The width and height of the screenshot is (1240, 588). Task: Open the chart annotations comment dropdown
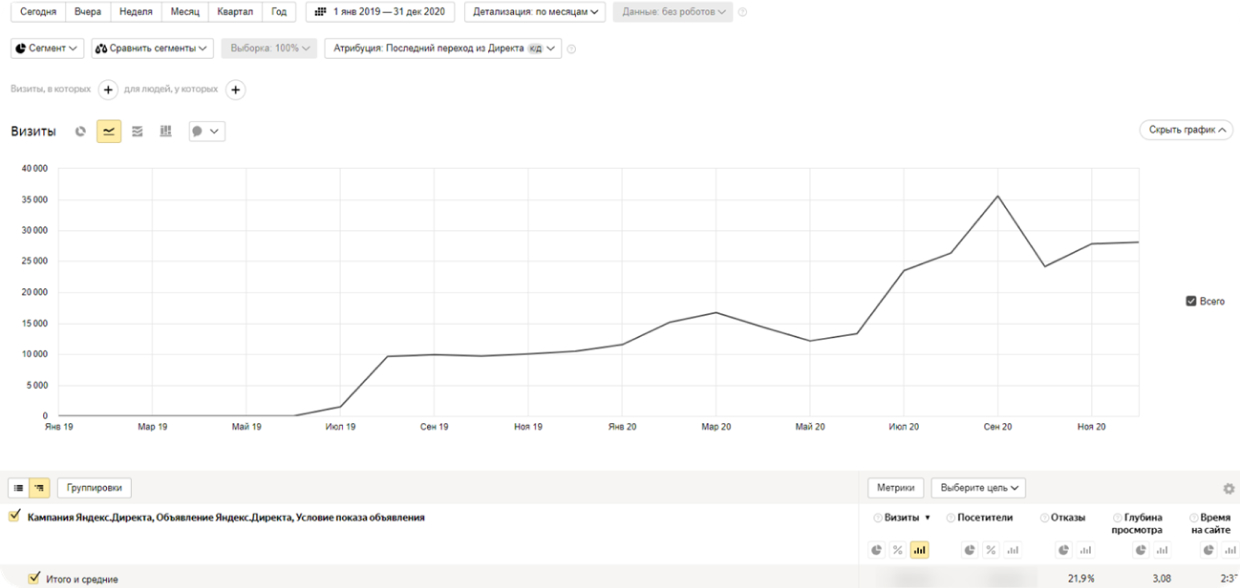(x=207, y=131)
